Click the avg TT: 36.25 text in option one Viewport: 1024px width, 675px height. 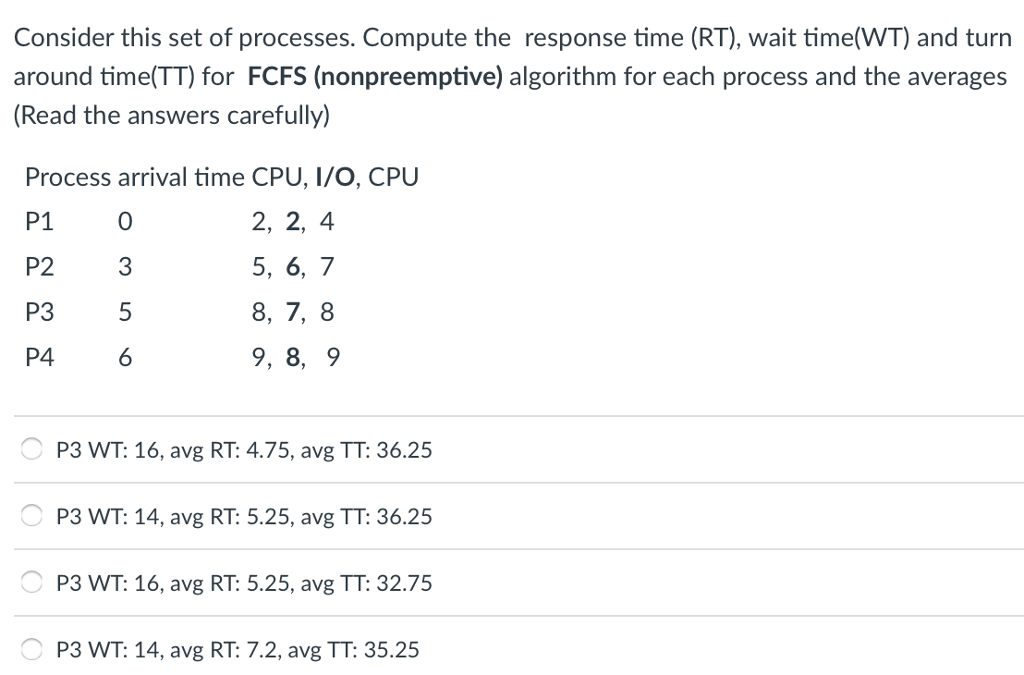(369, 450)
